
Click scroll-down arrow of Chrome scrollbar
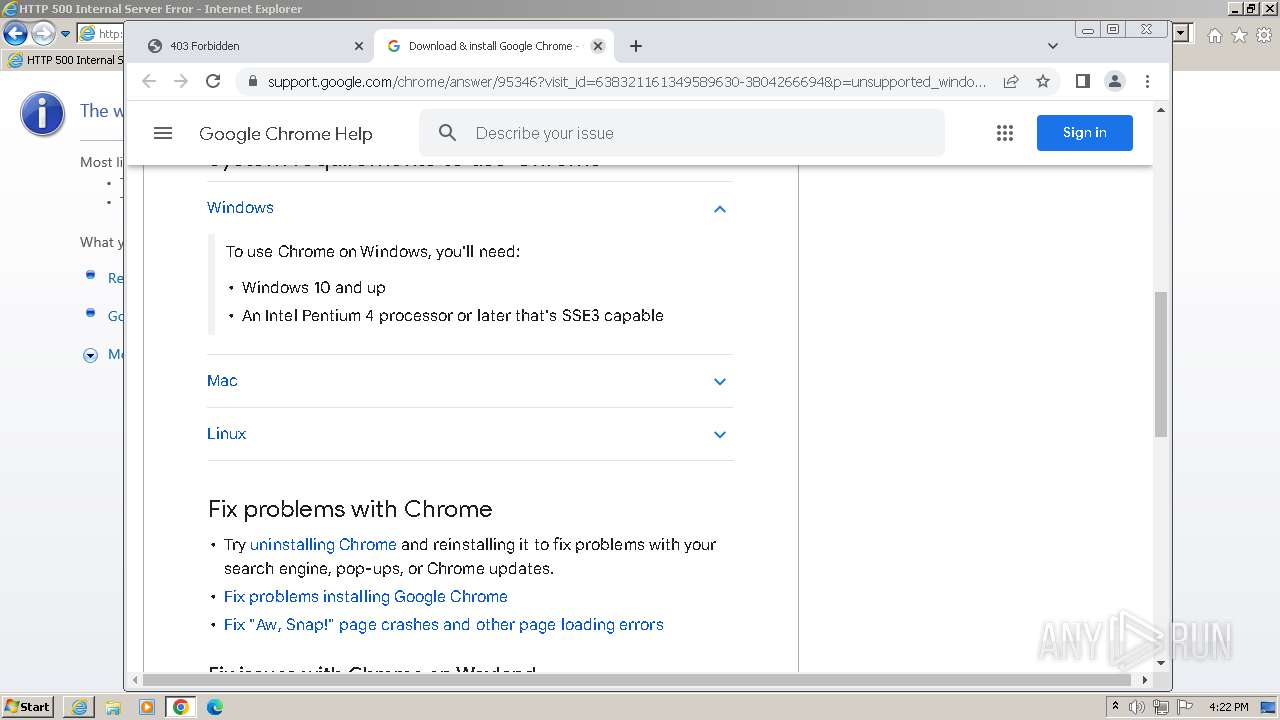pos(1160,662)
